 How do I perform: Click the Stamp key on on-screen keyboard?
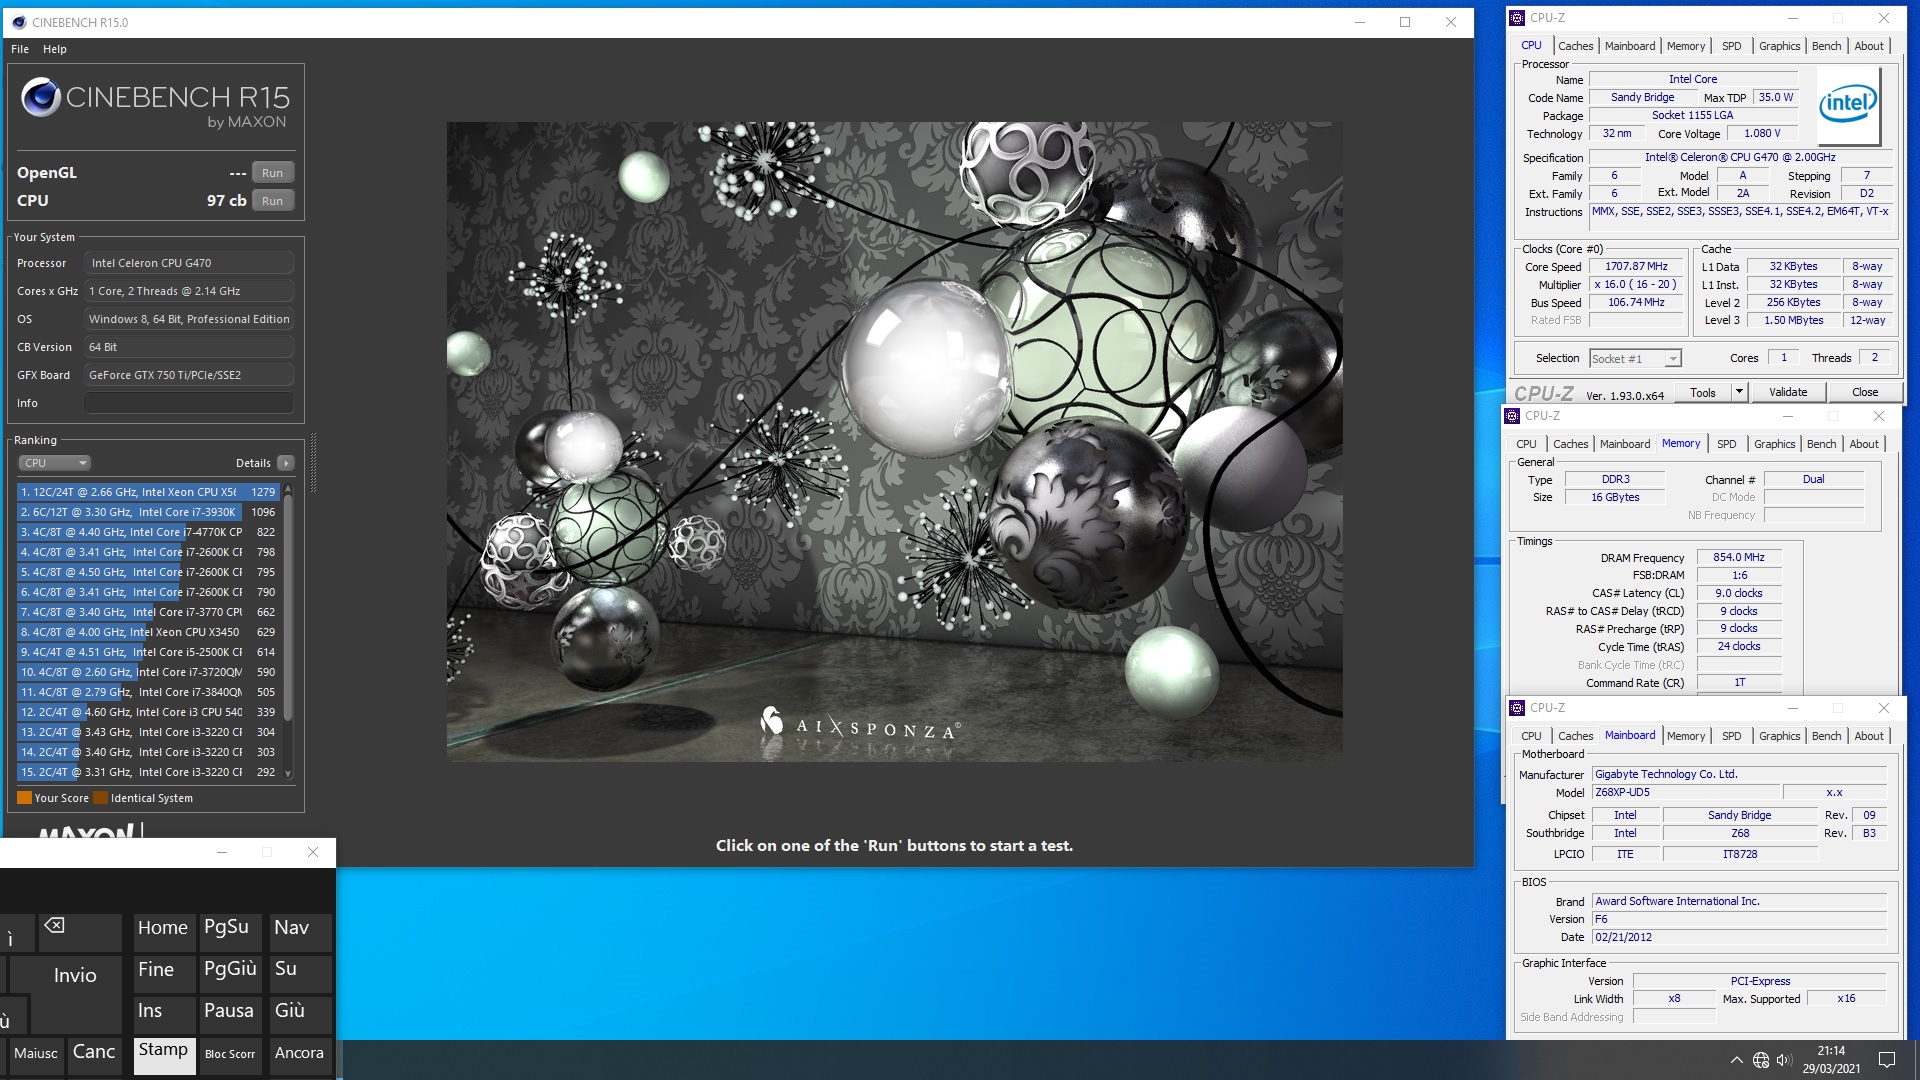click(163, 1056)
